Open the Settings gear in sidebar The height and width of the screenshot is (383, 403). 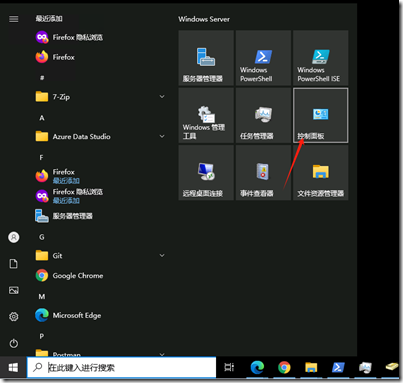pos(14,316)
